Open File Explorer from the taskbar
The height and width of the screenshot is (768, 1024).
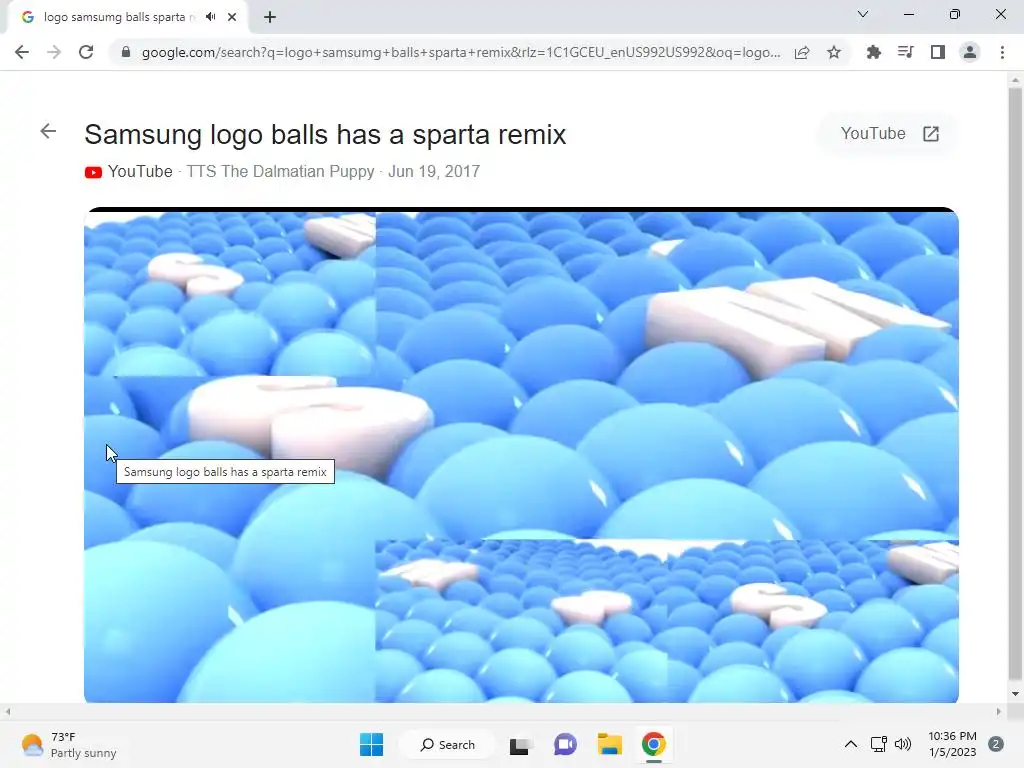click(609, 744)
